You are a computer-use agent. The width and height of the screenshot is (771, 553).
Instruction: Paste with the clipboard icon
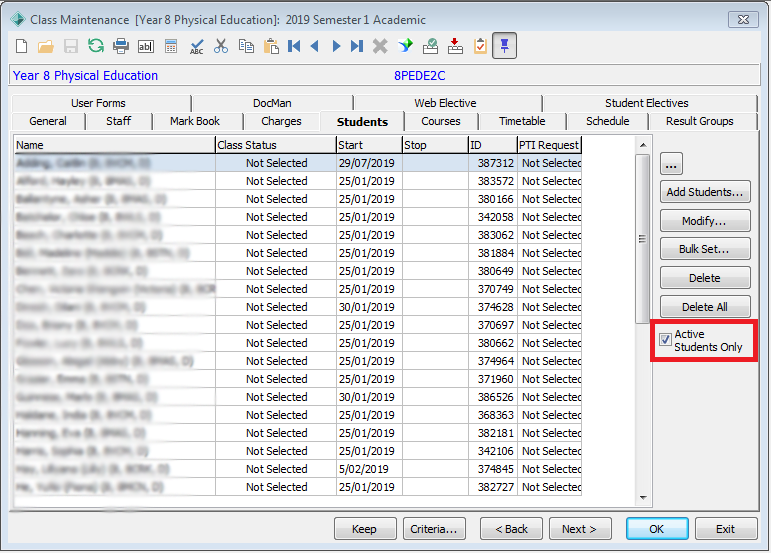point(271,46)
